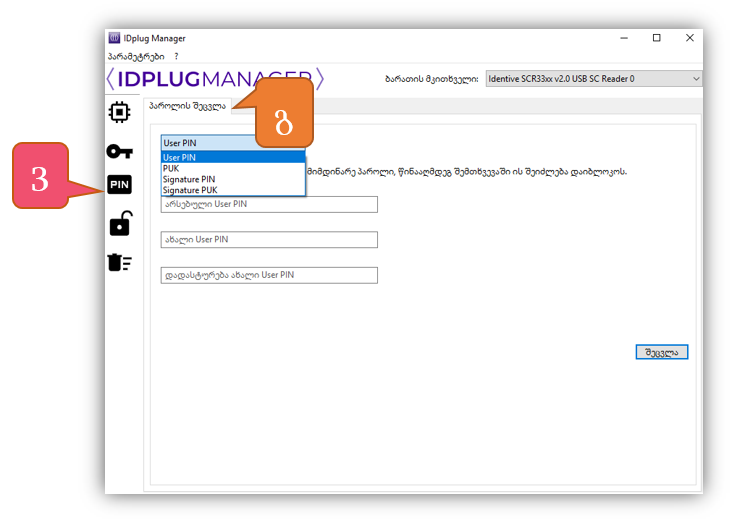The height and width of the screenshot is (519, 732).
Task: Focus the ახალი User PIN field
Action: [x=269, y=240]
